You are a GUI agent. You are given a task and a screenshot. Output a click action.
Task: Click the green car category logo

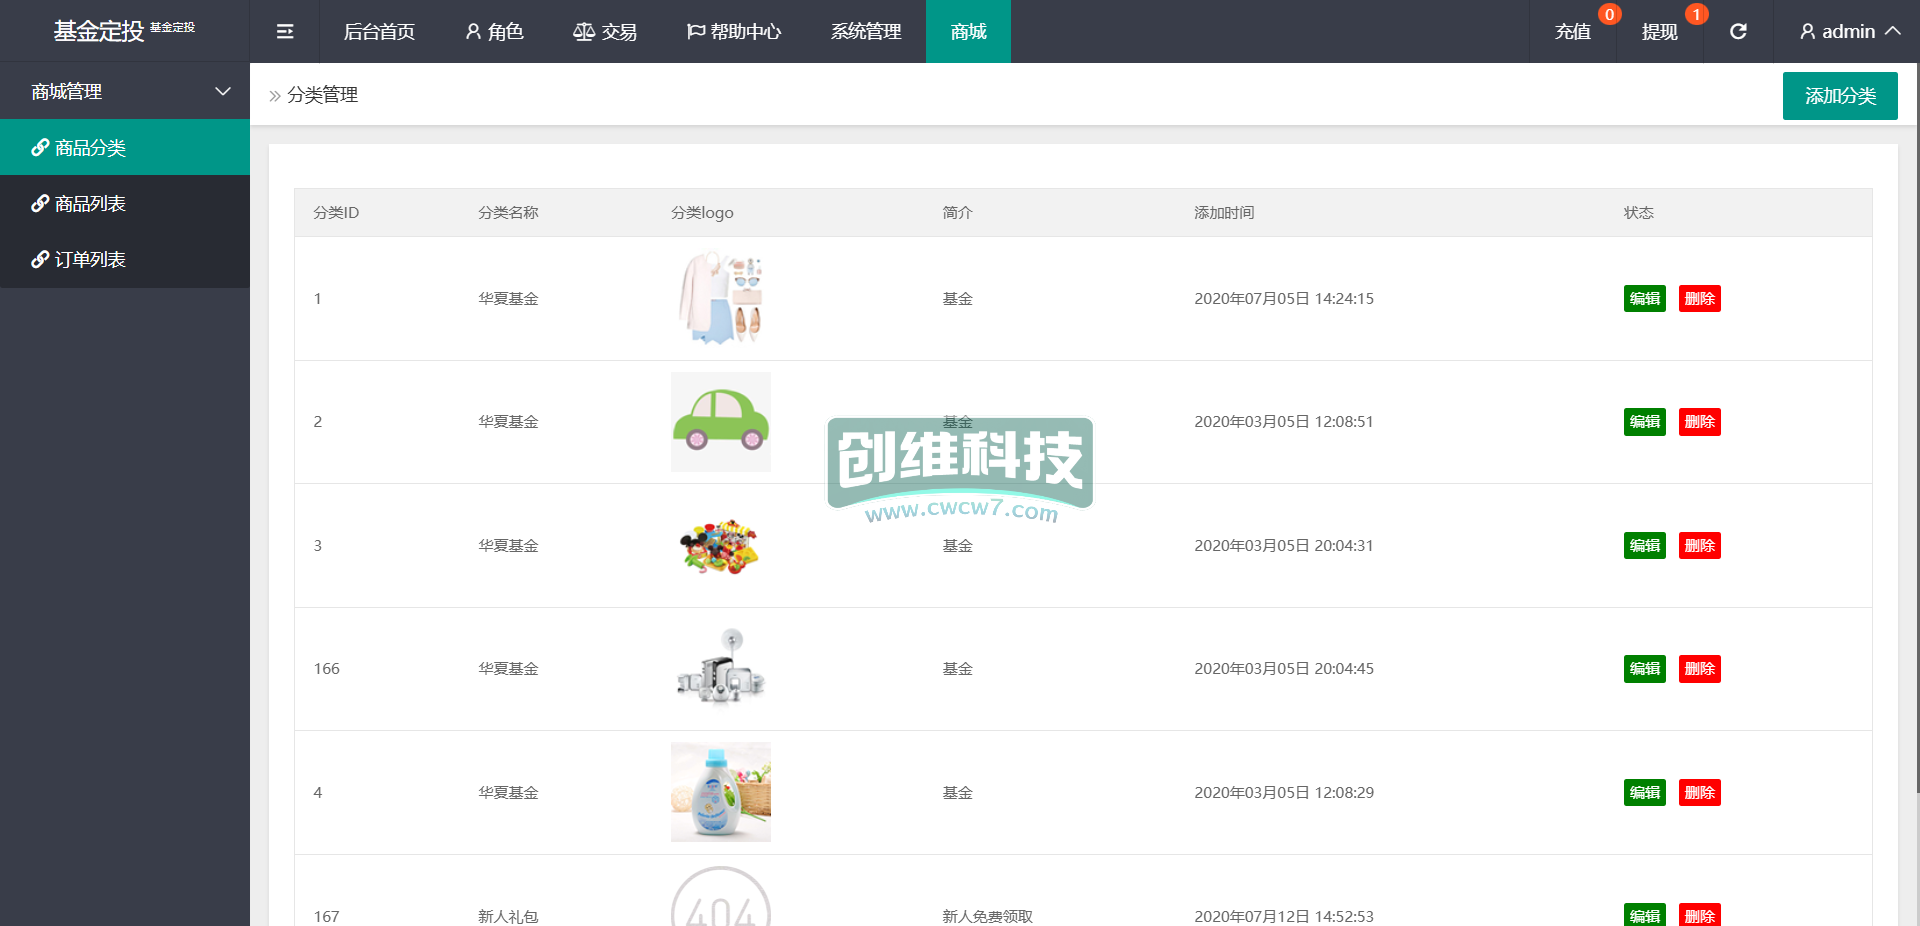click(720, 422)
